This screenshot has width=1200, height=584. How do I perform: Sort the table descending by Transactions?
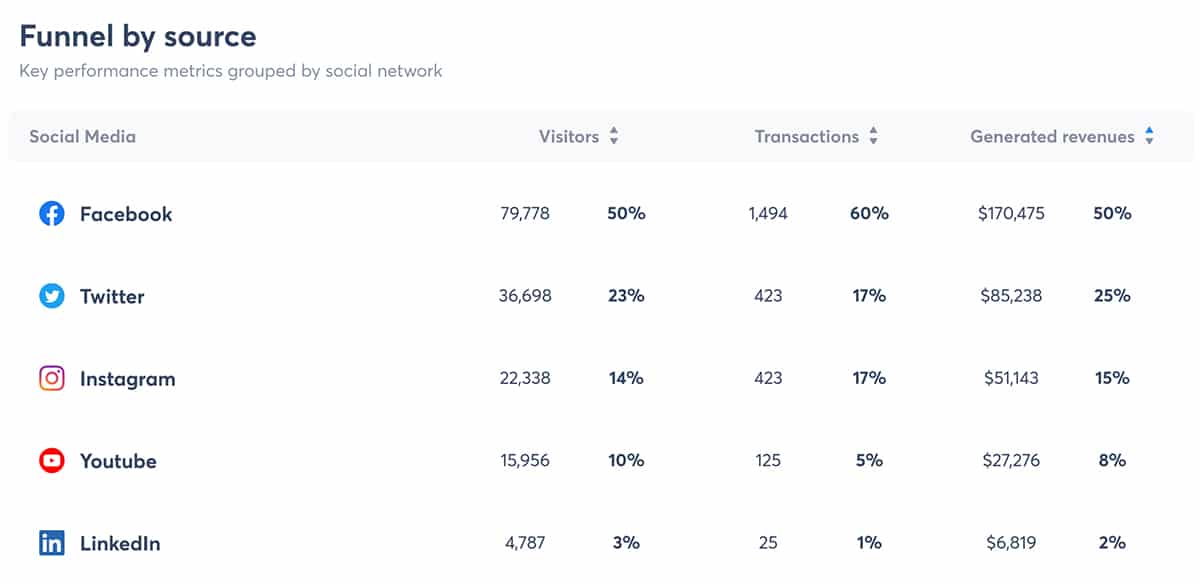pos(874,141)
